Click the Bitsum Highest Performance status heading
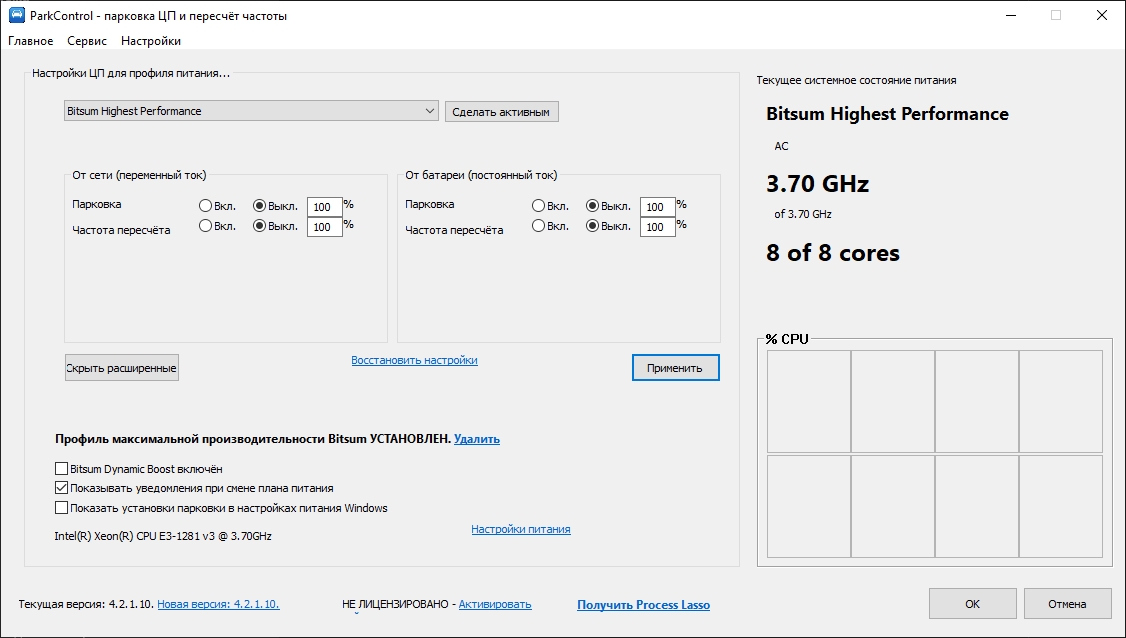The width and height of the screenshot is (1126, 638). tap(888, 114)
